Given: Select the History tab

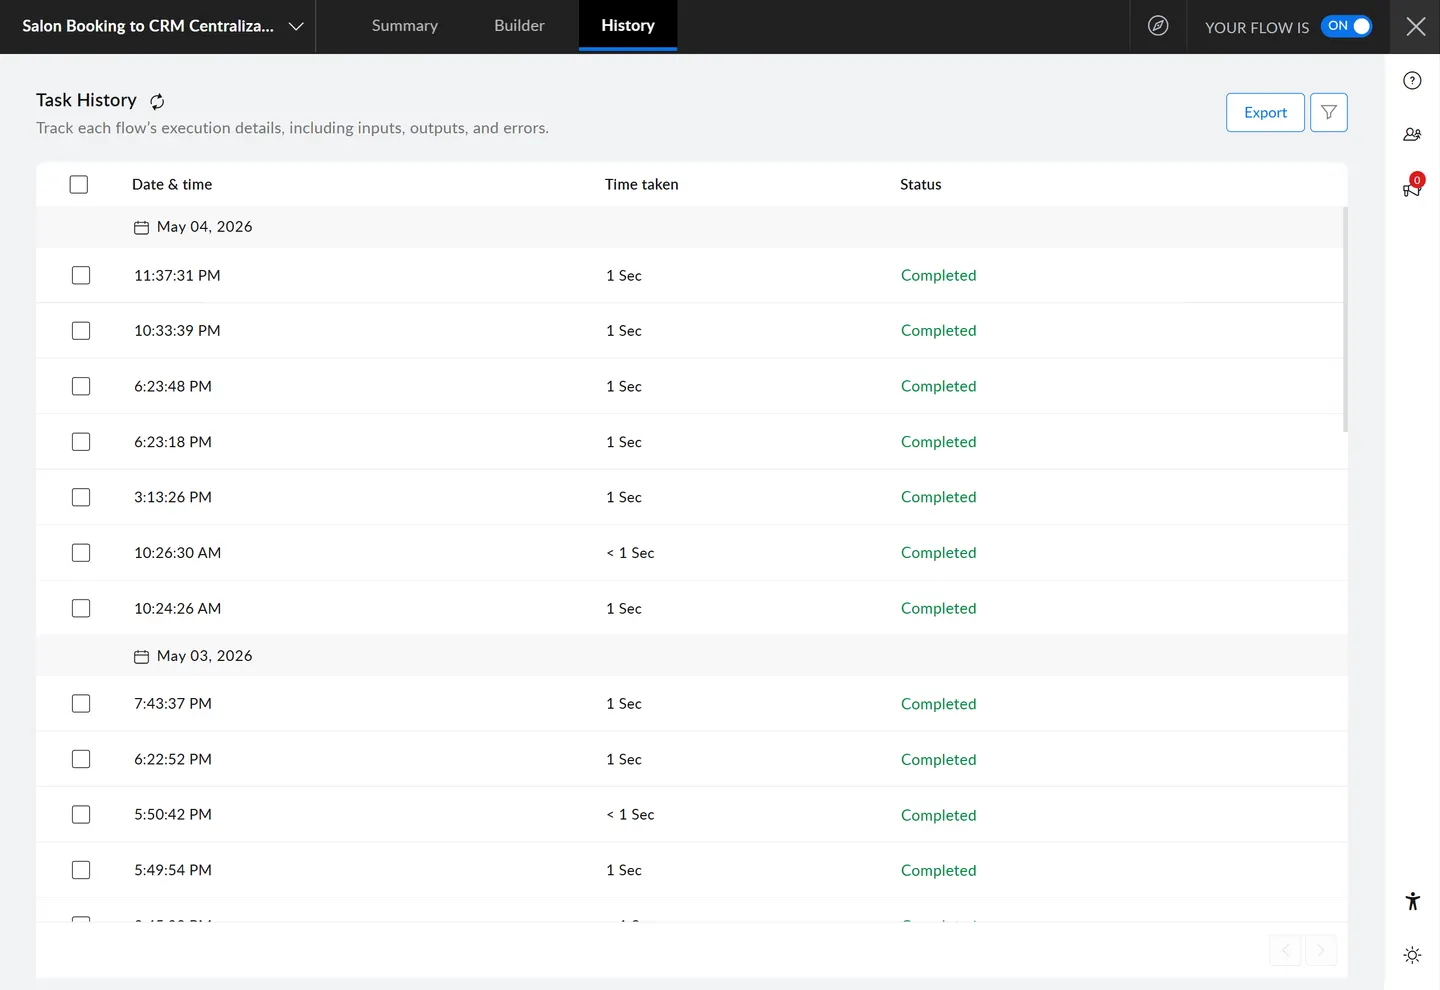Looking at the screenshot, I should [x=628, y=26].
